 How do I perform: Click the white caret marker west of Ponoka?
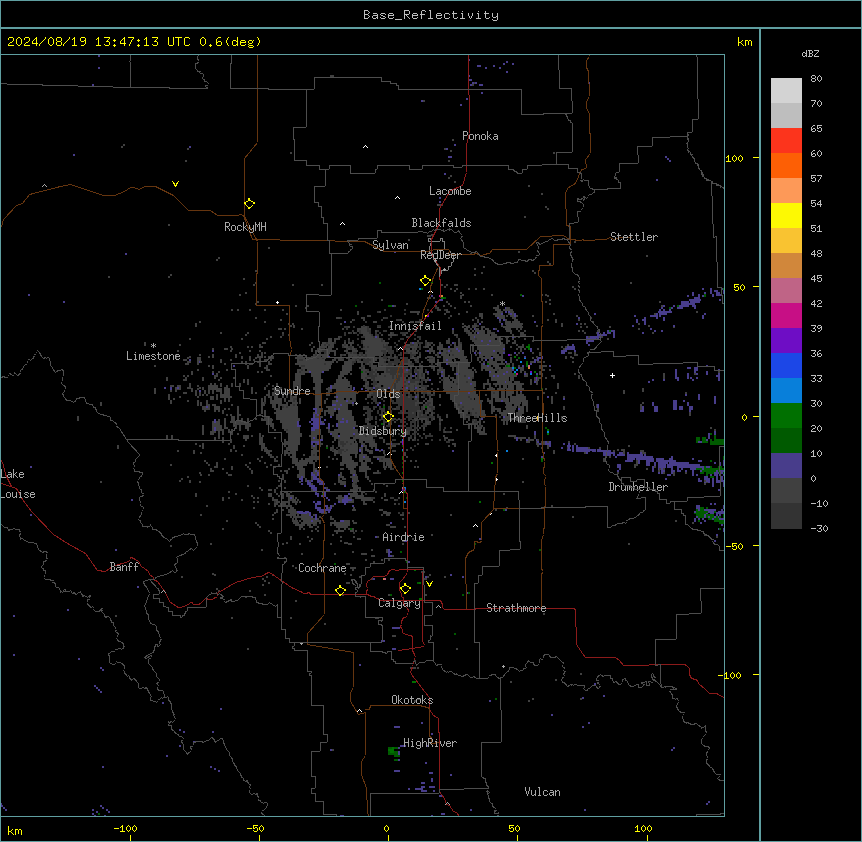[366, 147]
